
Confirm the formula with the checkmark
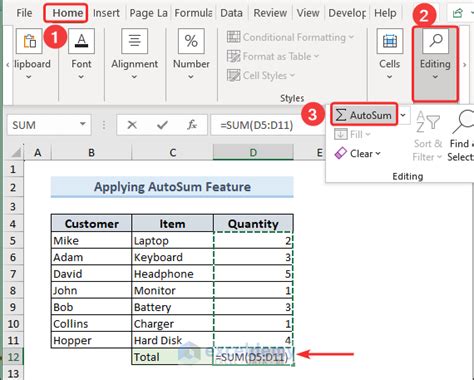tap(162, 125)
